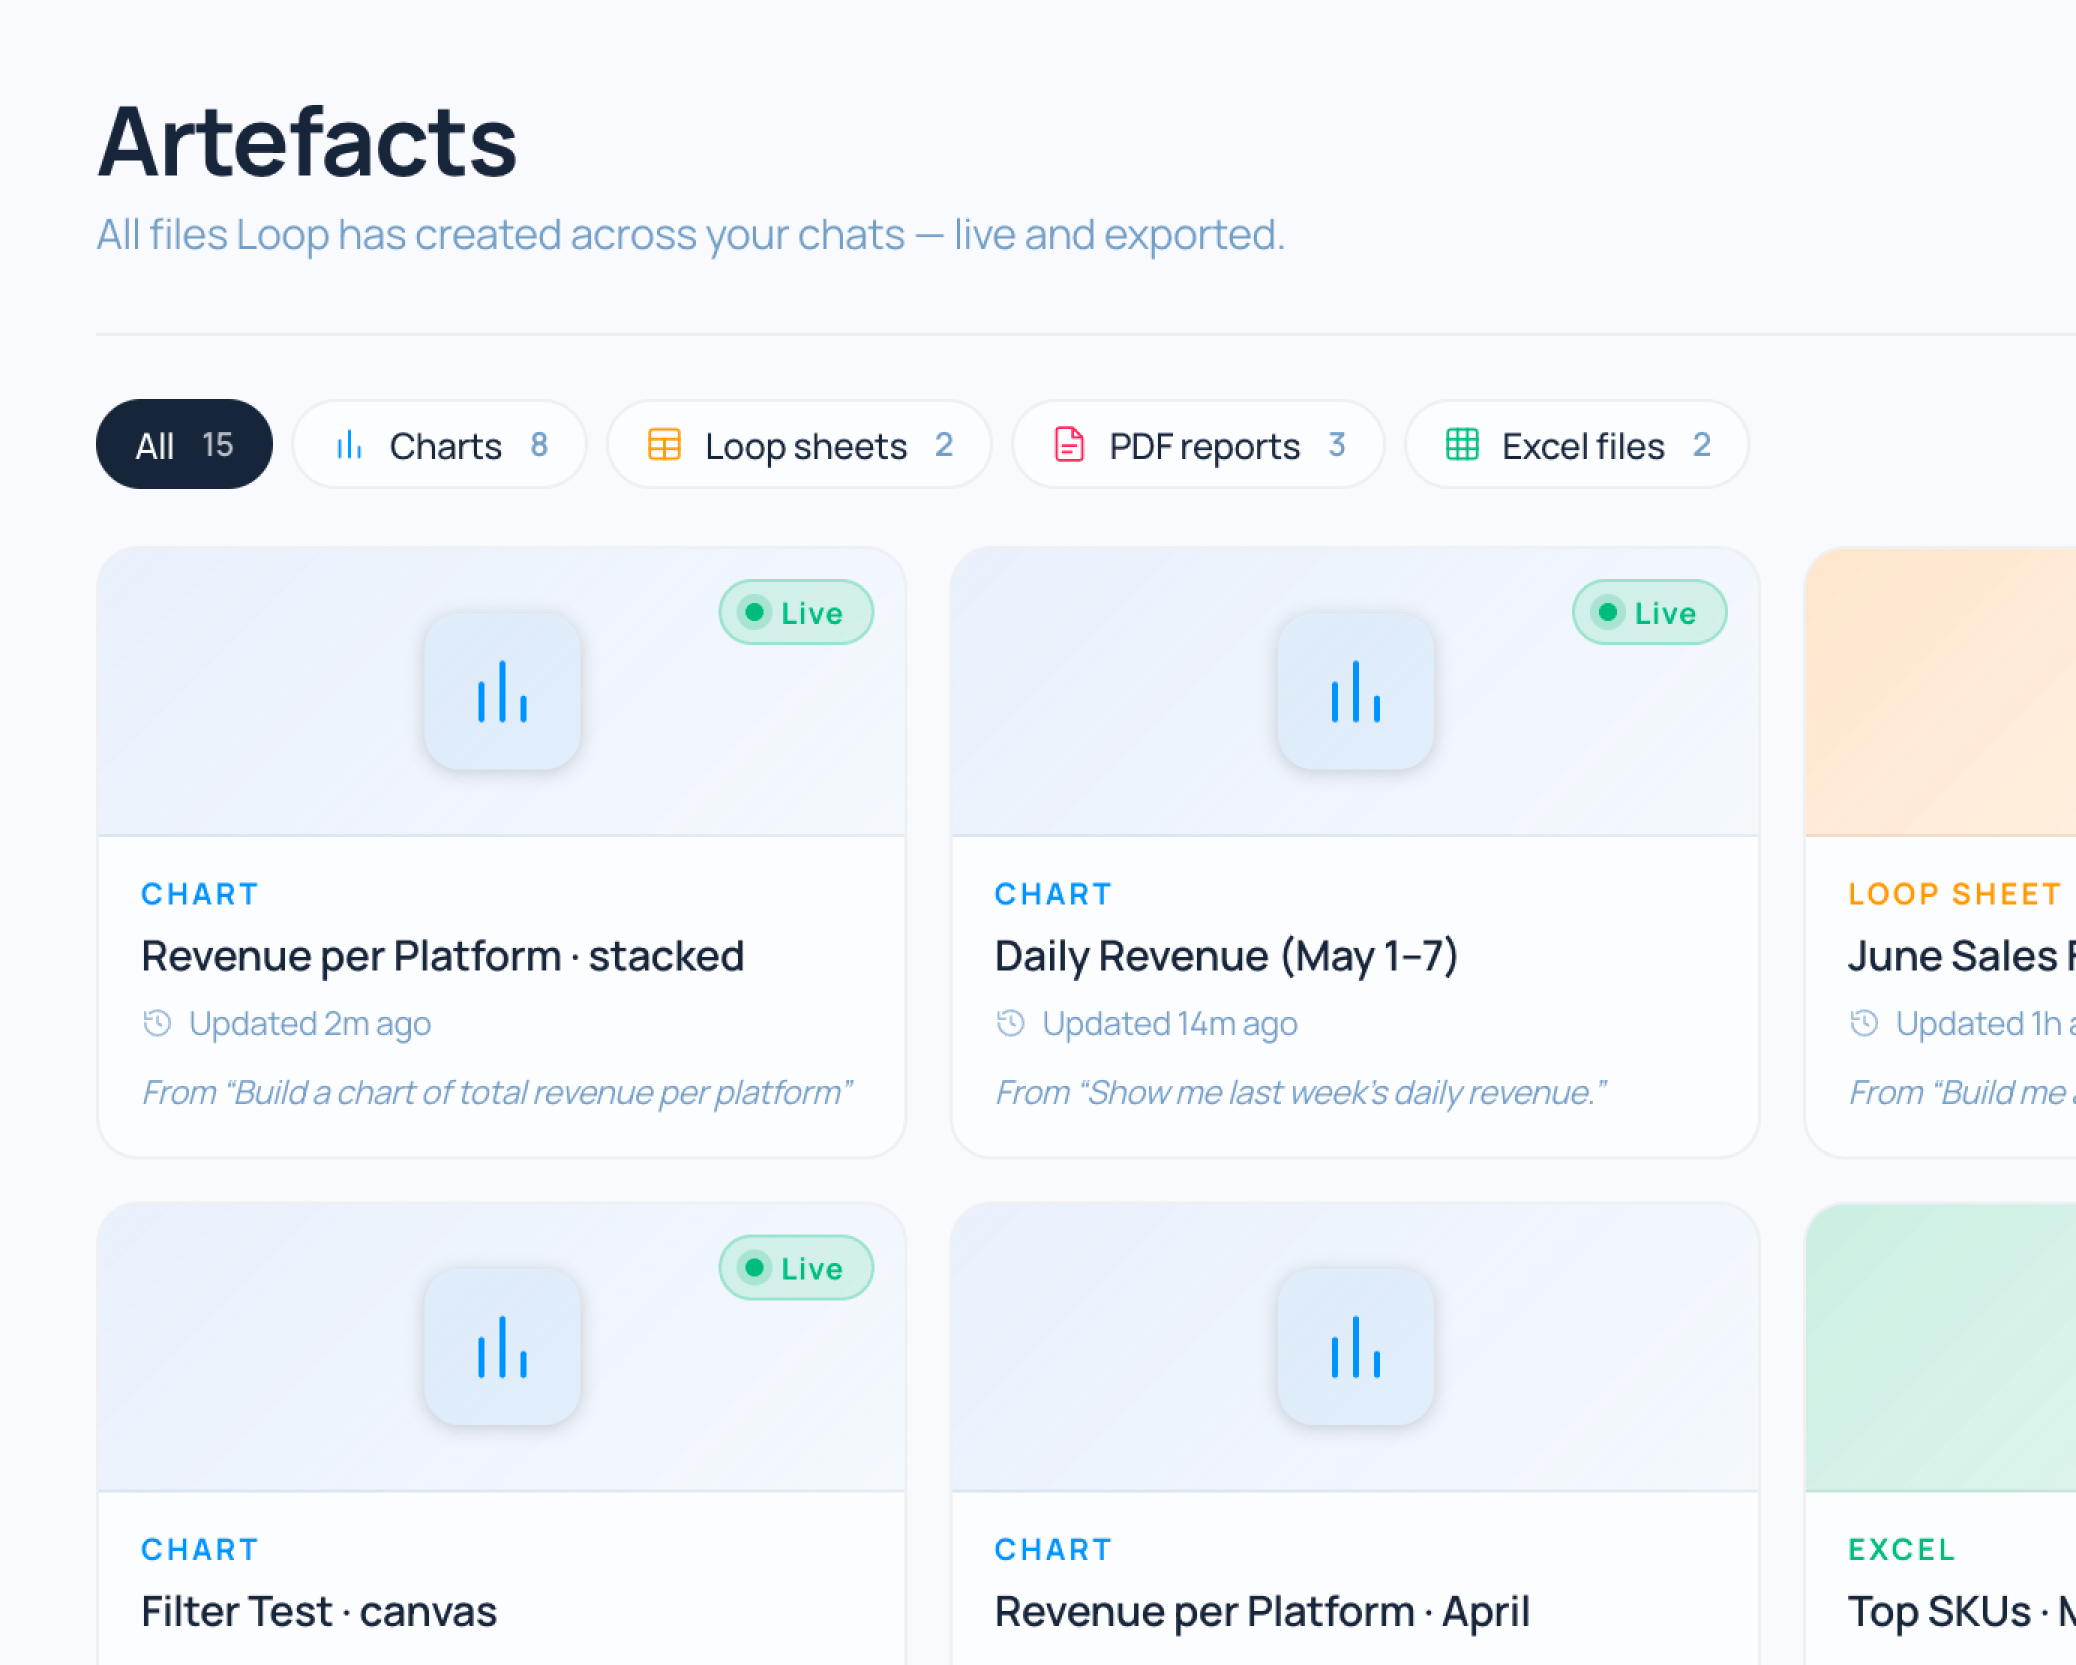The image size is (2076, 1665).
Task: Open Daily Revenue (May 1–7) title
Action: pos(1226,956)
